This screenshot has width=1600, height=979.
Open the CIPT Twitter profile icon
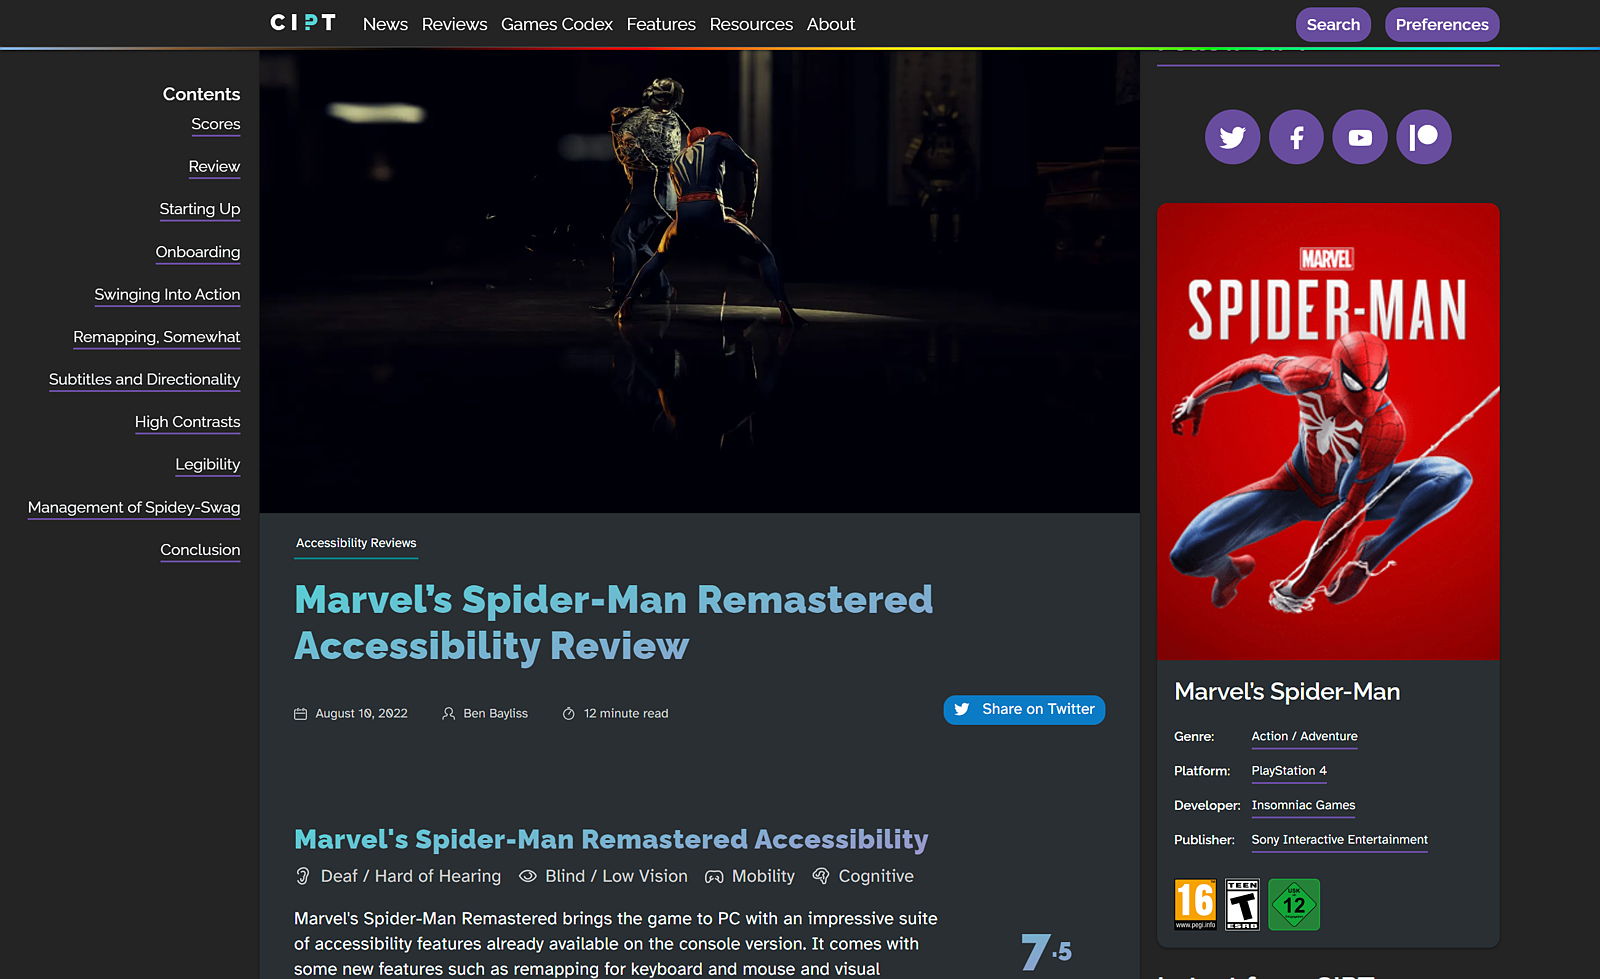click(1232, 137)
